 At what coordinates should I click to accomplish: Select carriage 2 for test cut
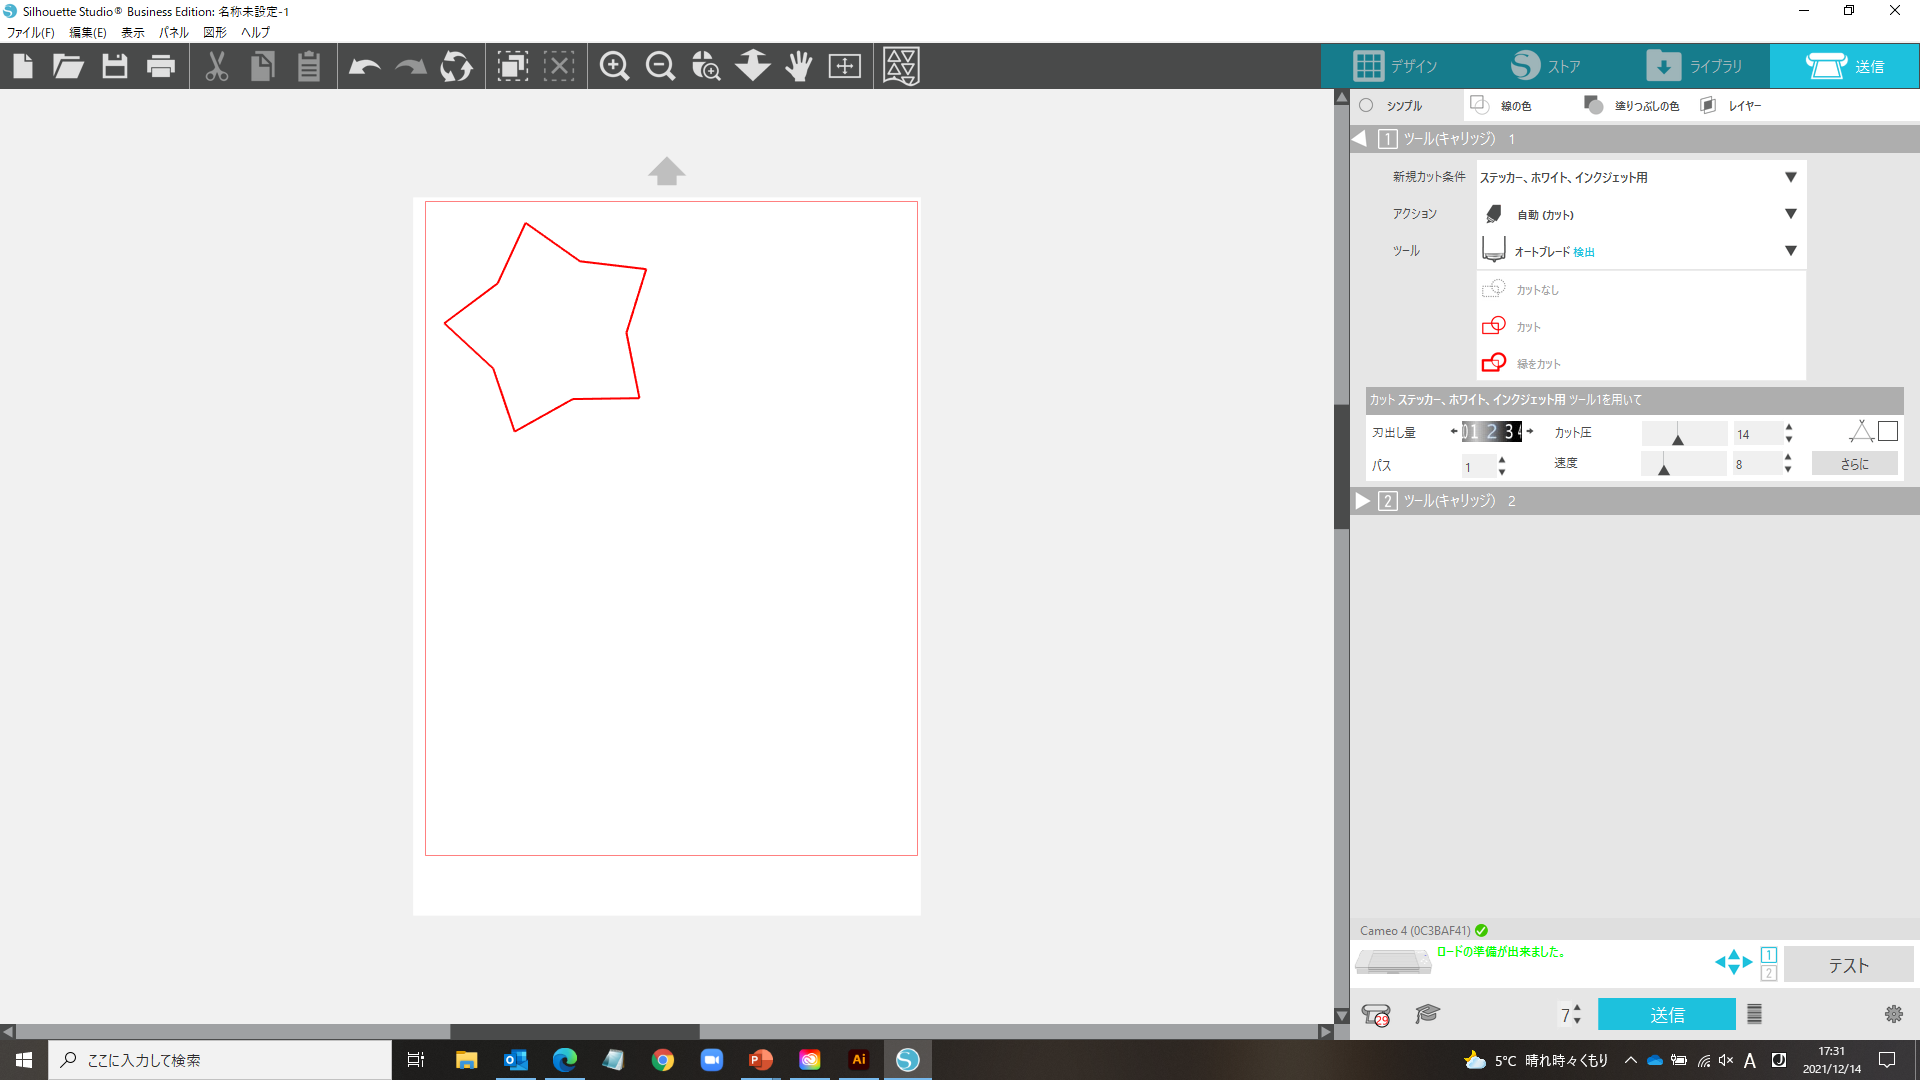(x=1769, y=973)
